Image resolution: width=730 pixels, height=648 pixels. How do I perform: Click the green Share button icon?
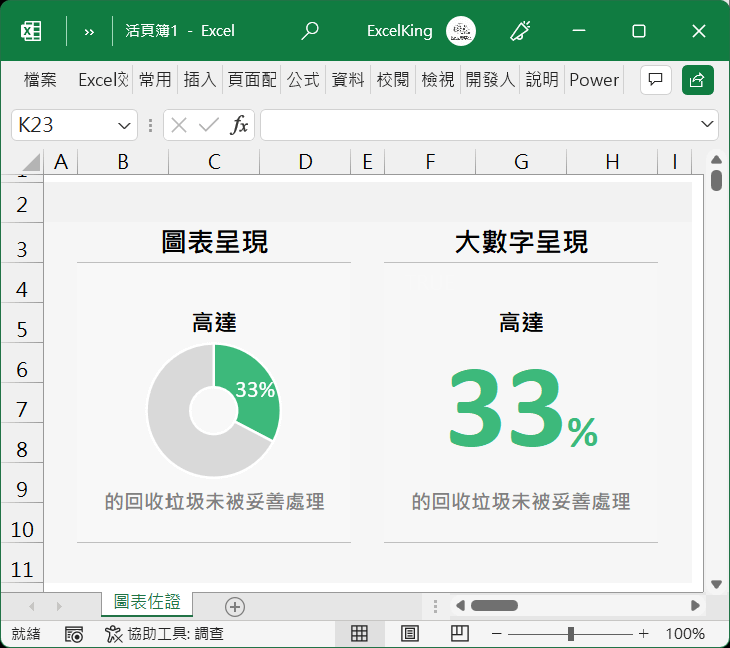[698, 80]
